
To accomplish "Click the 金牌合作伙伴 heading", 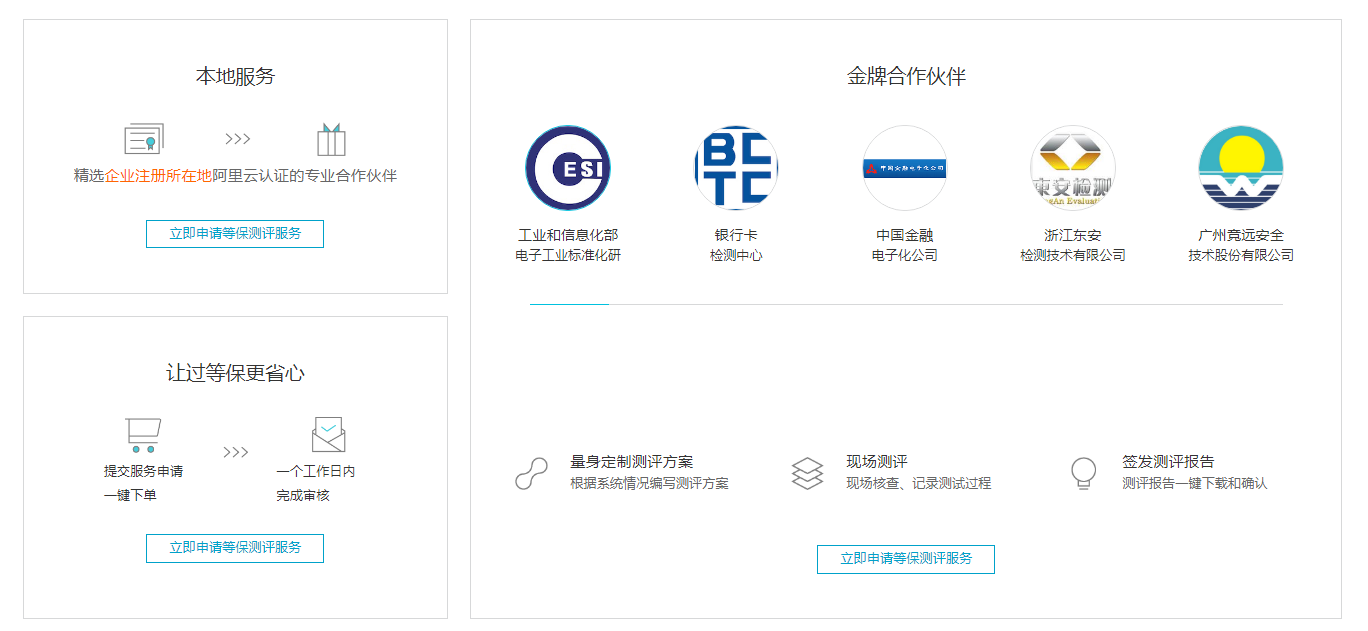I will [906, 76].
